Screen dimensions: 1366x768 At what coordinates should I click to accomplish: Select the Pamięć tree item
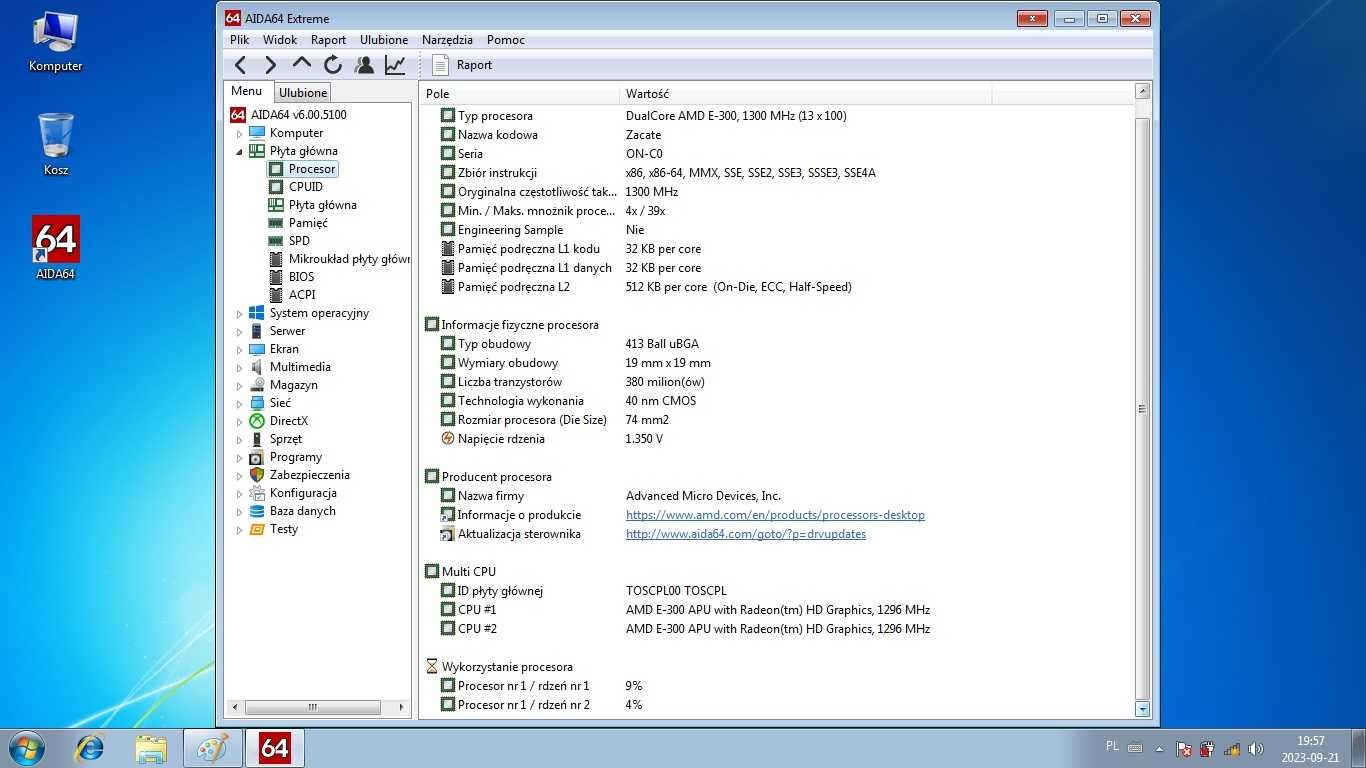308,223
